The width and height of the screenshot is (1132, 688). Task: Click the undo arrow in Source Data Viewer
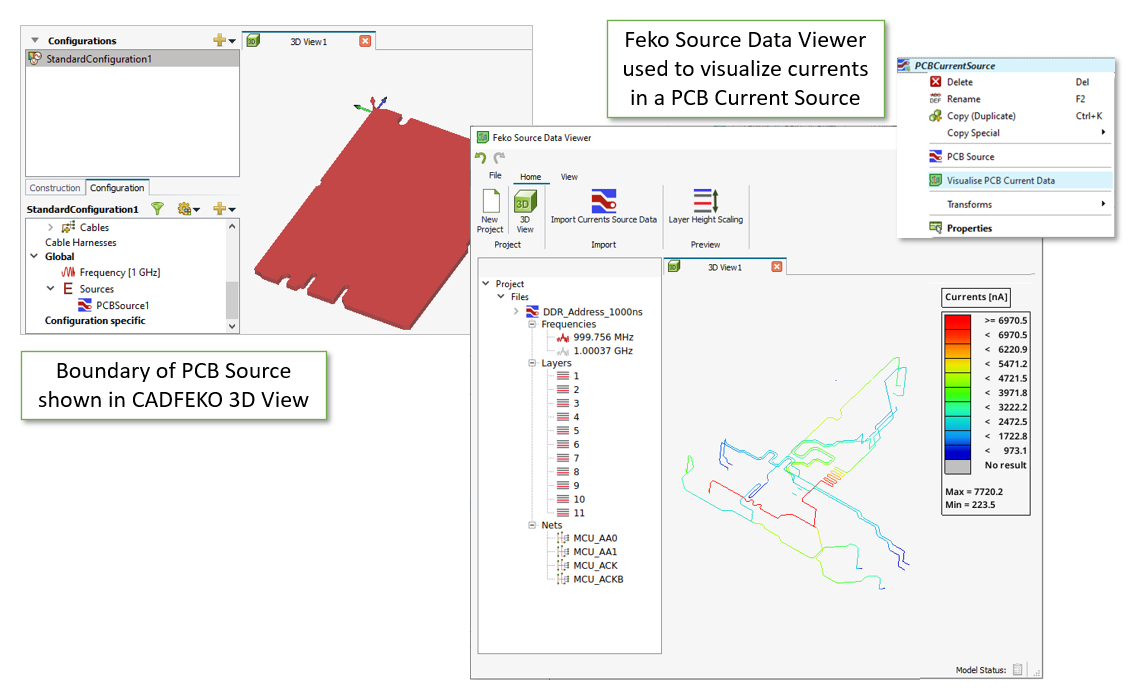tap(481, 158)
